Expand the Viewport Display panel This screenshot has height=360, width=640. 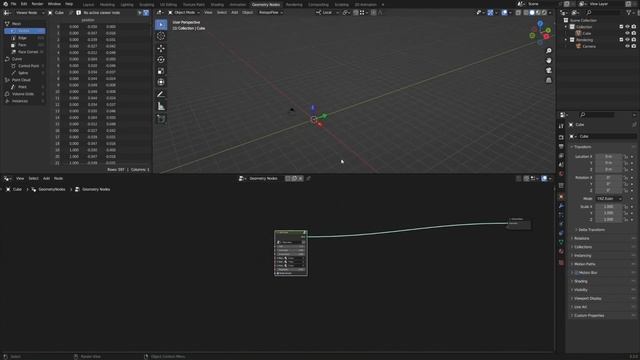[588, 298]
